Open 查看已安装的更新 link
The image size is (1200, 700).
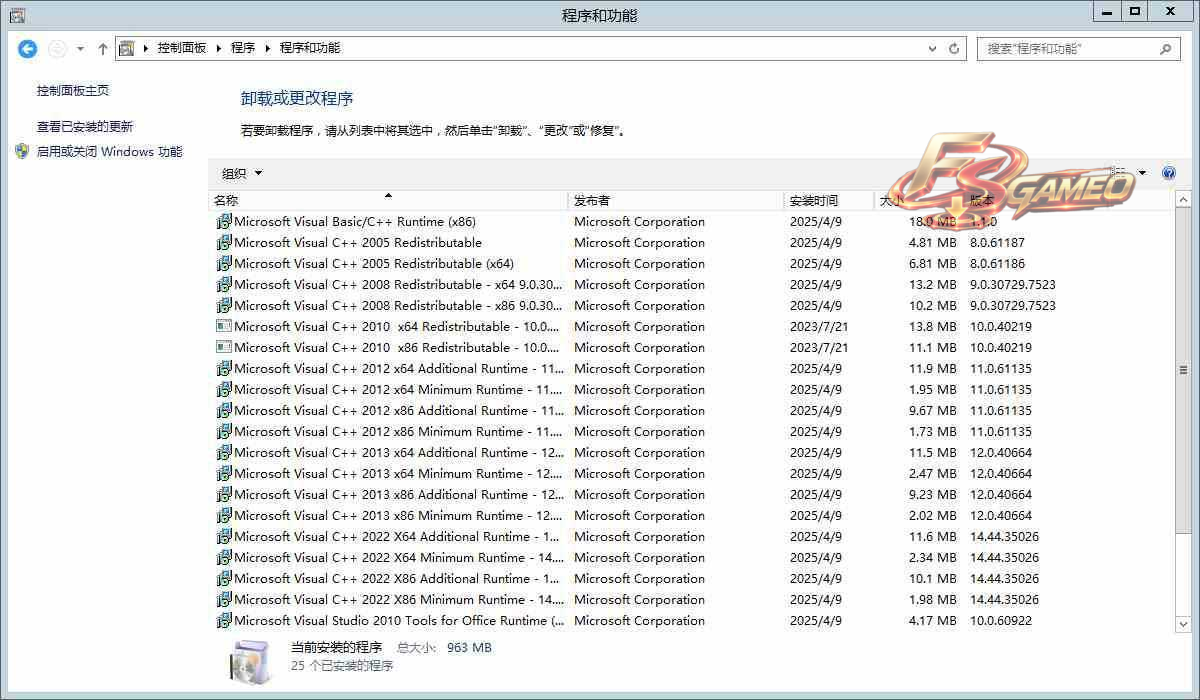pos(85,127)
